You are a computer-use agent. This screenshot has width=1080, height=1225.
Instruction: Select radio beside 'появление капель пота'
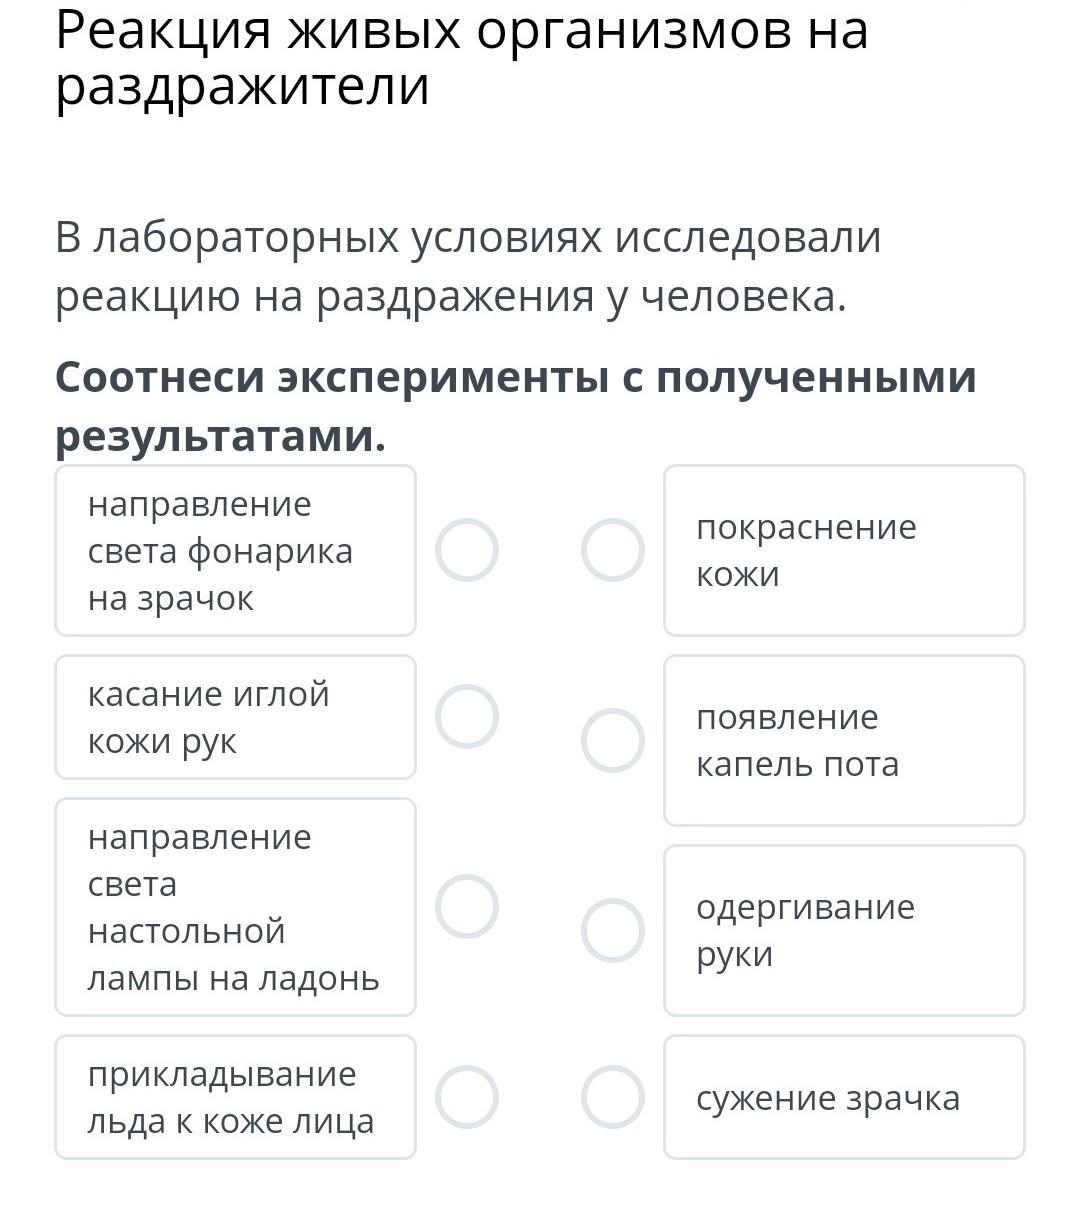click(612, 741)
